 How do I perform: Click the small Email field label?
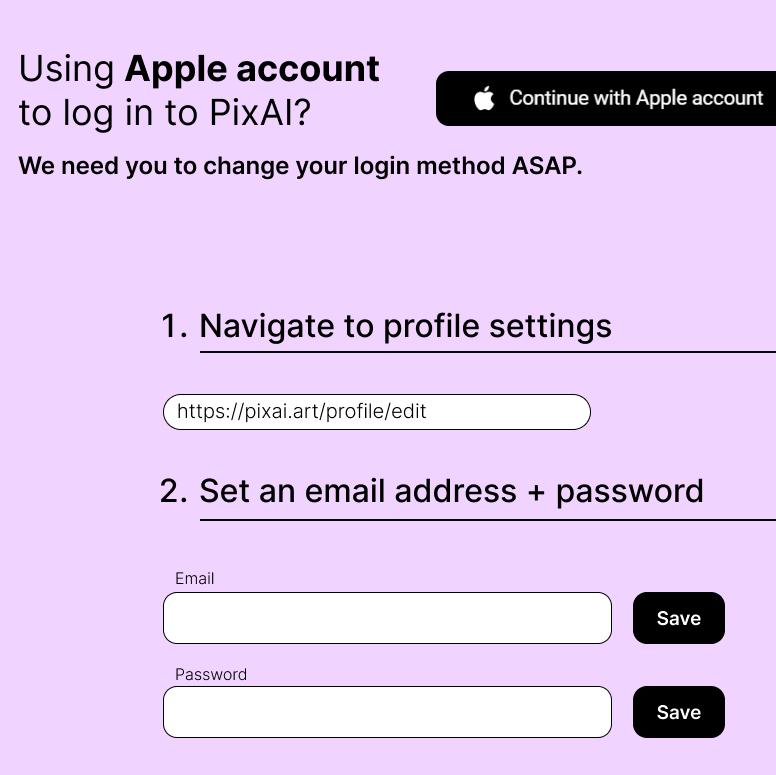(194, 578)
